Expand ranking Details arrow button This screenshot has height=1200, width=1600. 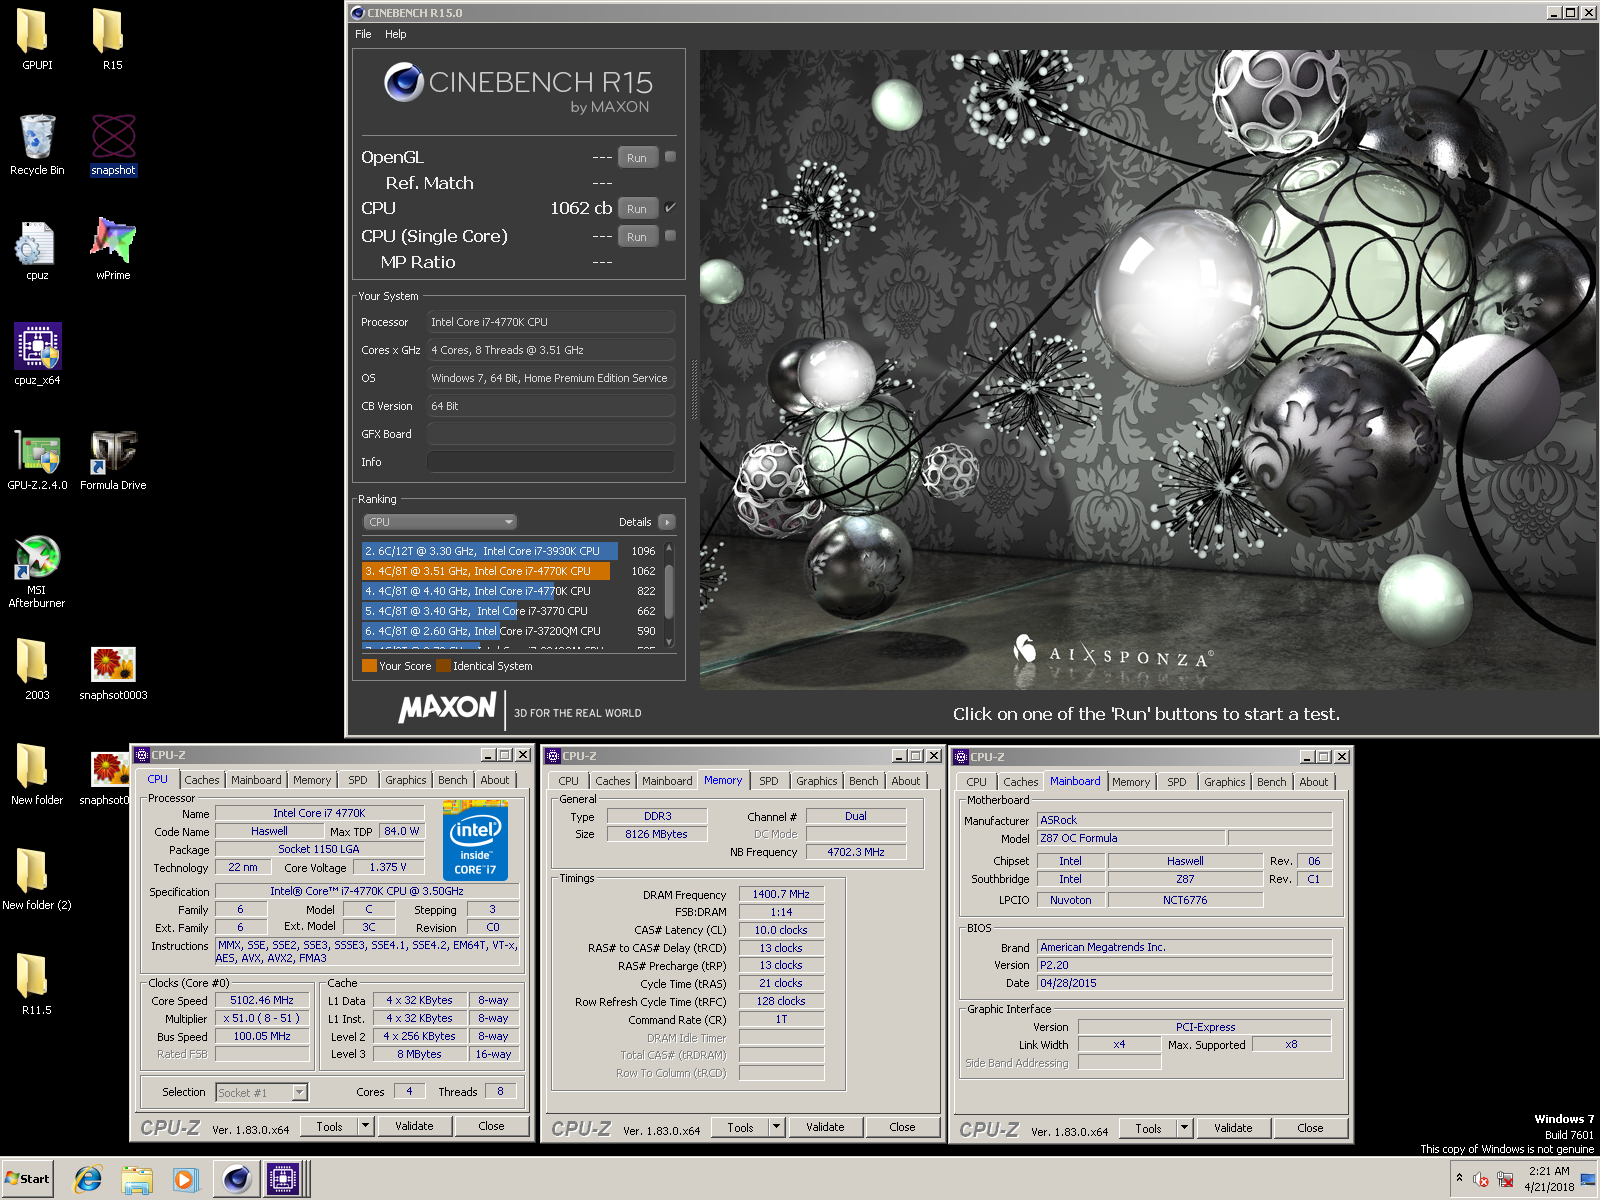667,522
